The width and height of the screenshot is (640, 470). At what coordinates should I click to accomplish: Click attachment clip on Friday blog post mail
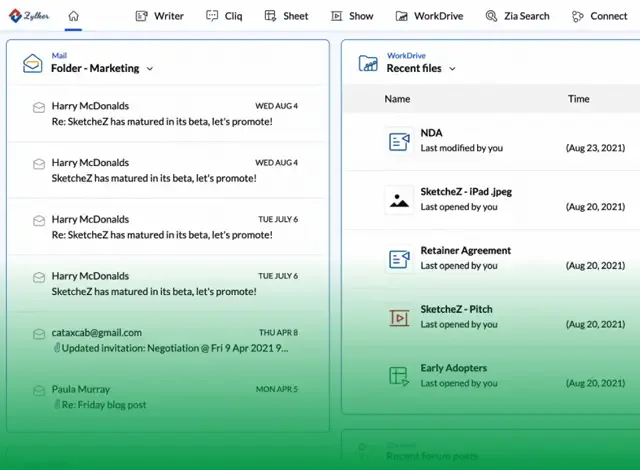click(x=57, y=404)
